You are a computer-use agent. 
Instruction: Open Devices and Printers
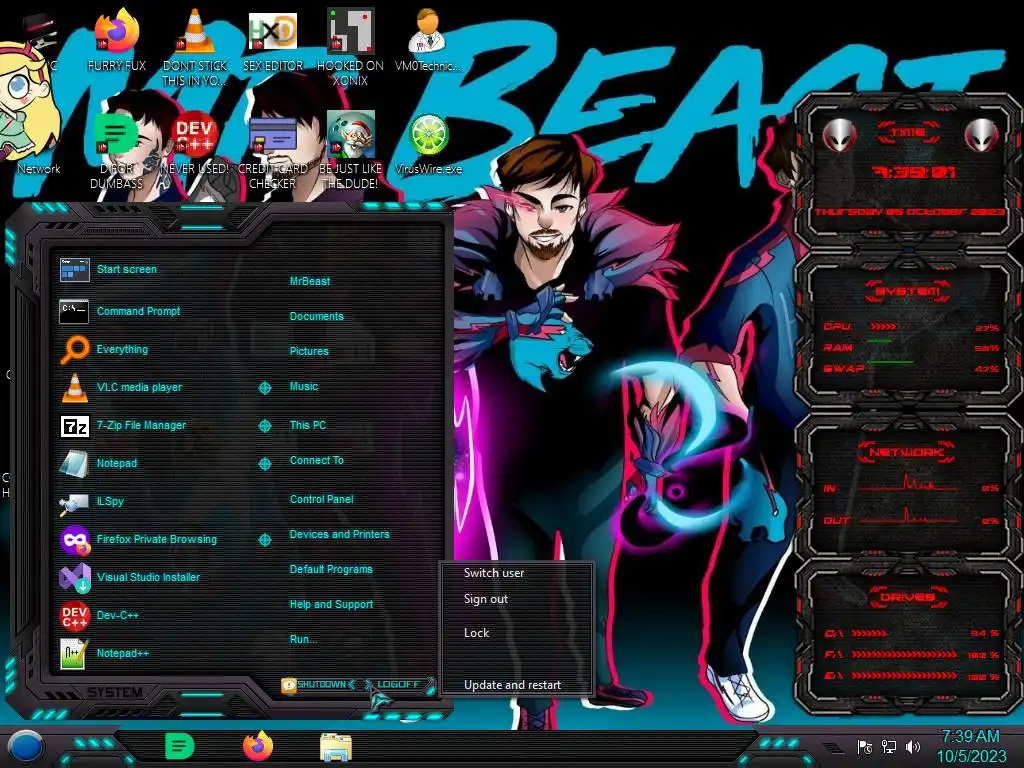click(x=339, y=534)
